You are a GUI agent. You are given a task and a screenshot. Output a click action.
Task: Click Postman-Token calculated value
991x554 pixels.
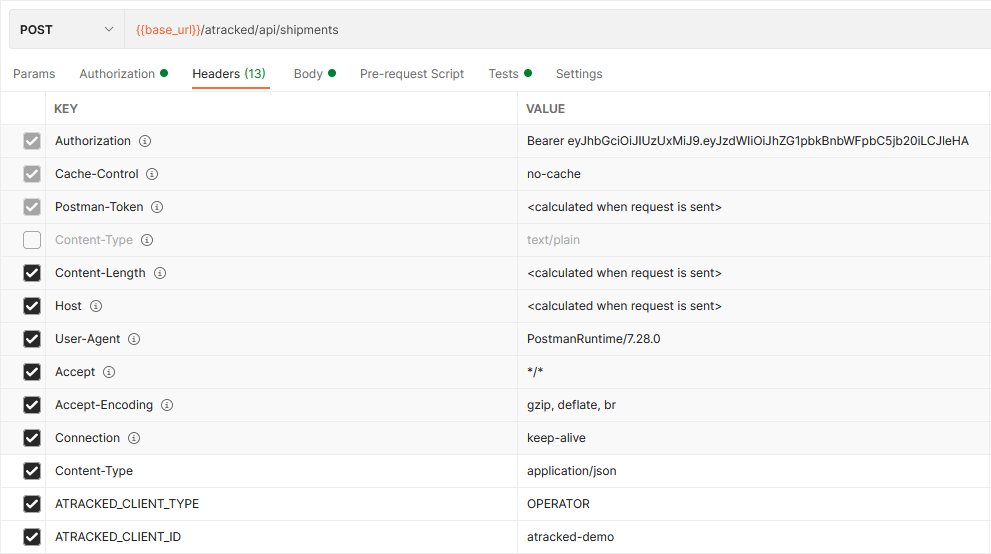tap(624, 207)
